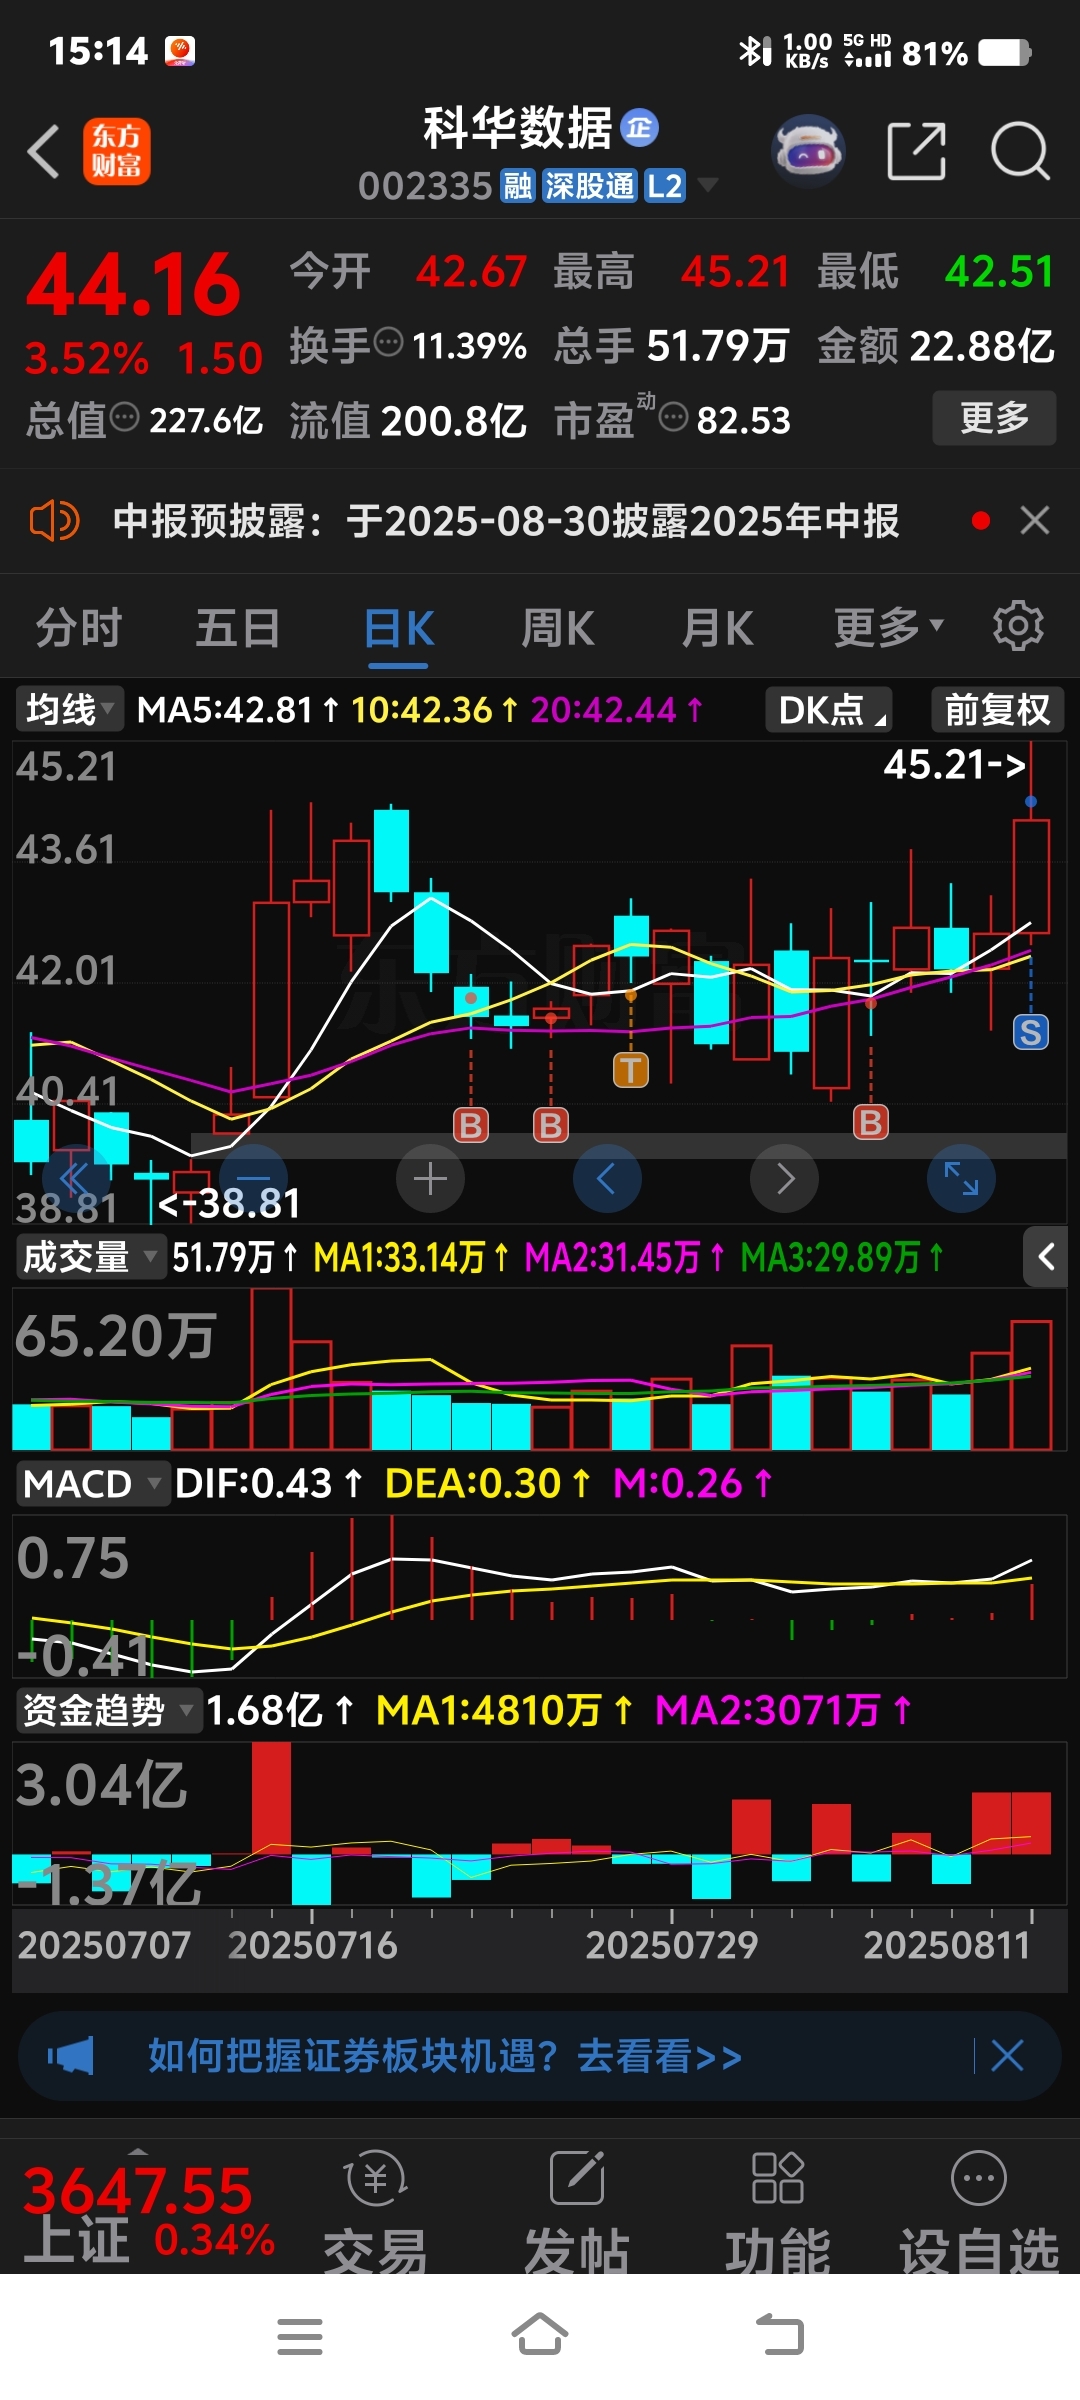Open the 如何把握证券板块机遇 link
The height and width of the screenshot is (2400, 1080).
tap(445, 2057)
